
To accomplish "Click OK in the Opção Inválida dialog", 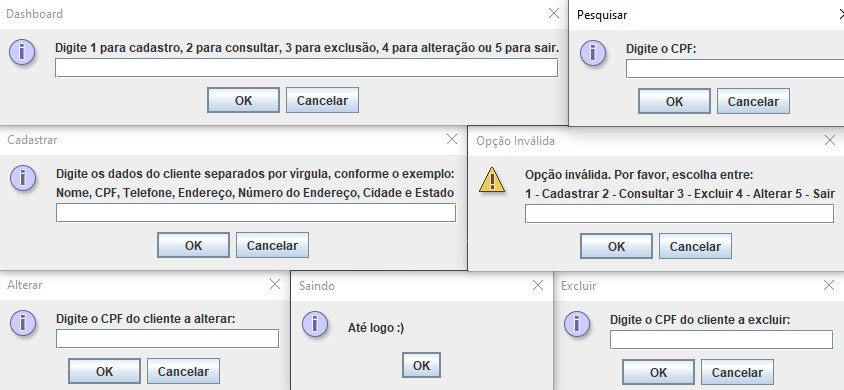I will (x=616, y=246).
